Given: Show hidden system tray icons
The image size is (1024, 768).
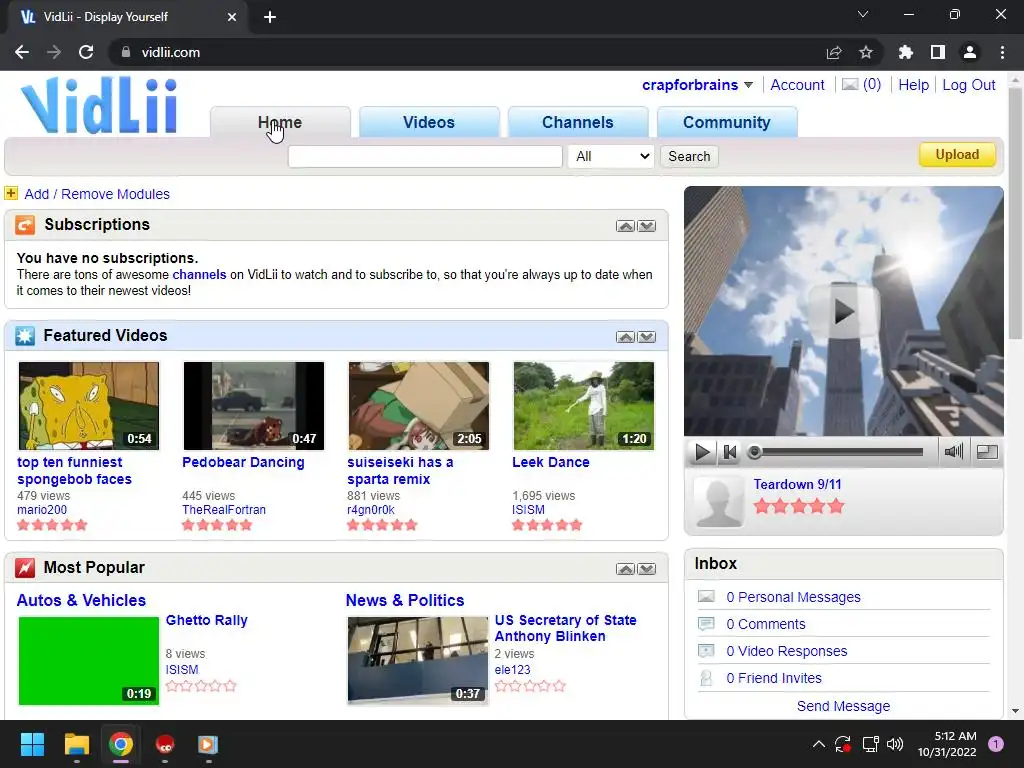Looking at the screenshot, I should pos(818,744).
